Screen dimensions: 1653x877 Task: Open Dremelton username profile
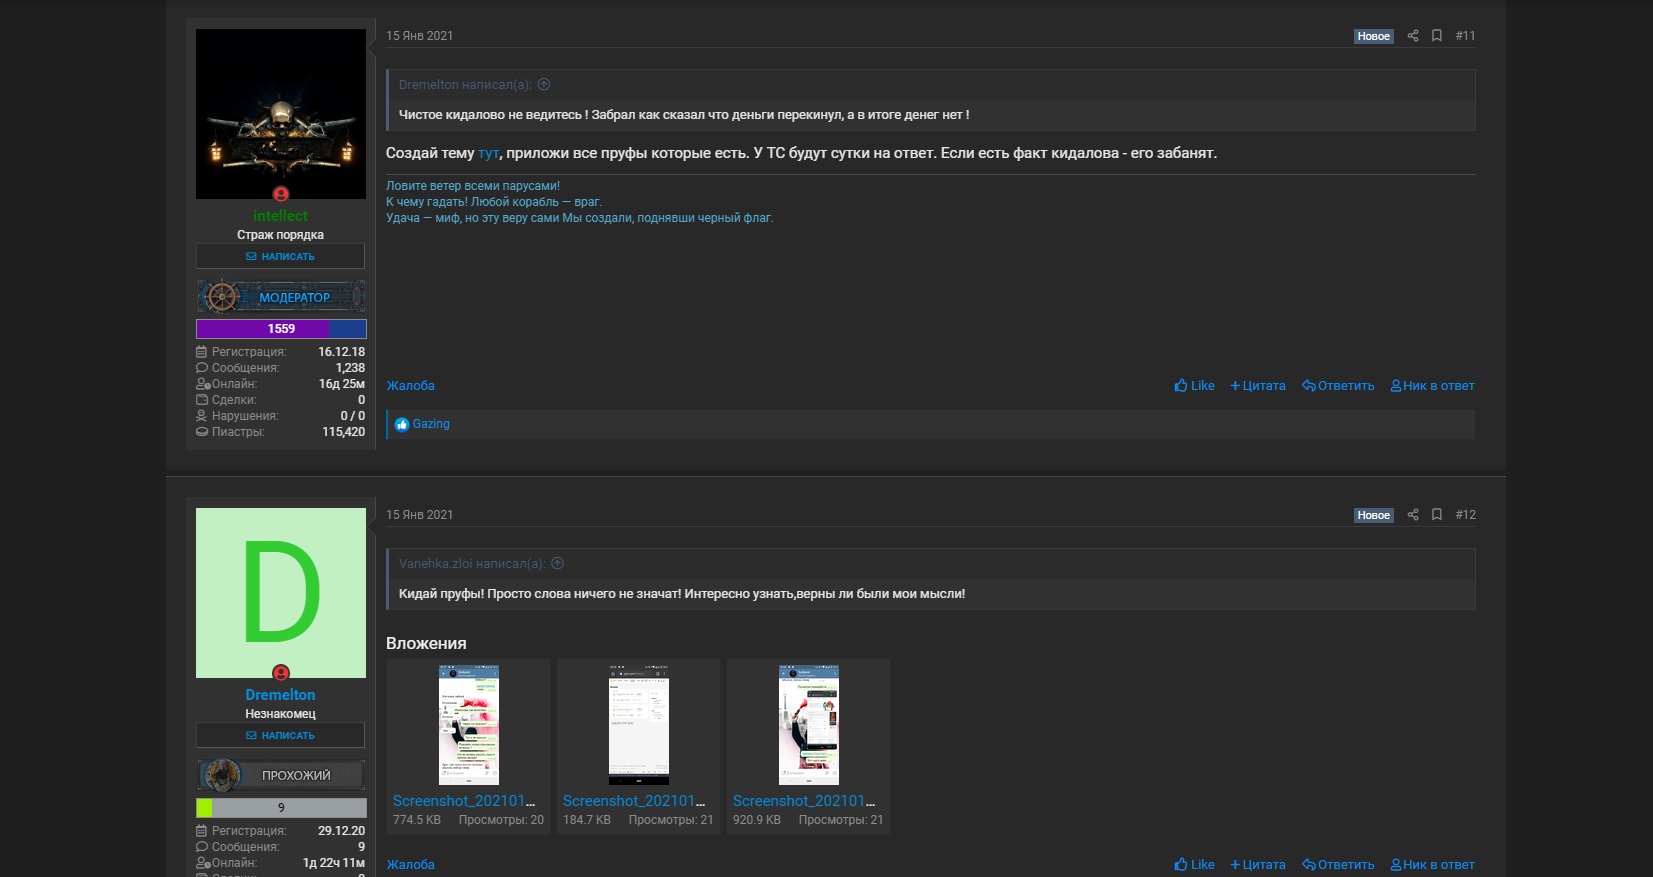tap(281, 695)
